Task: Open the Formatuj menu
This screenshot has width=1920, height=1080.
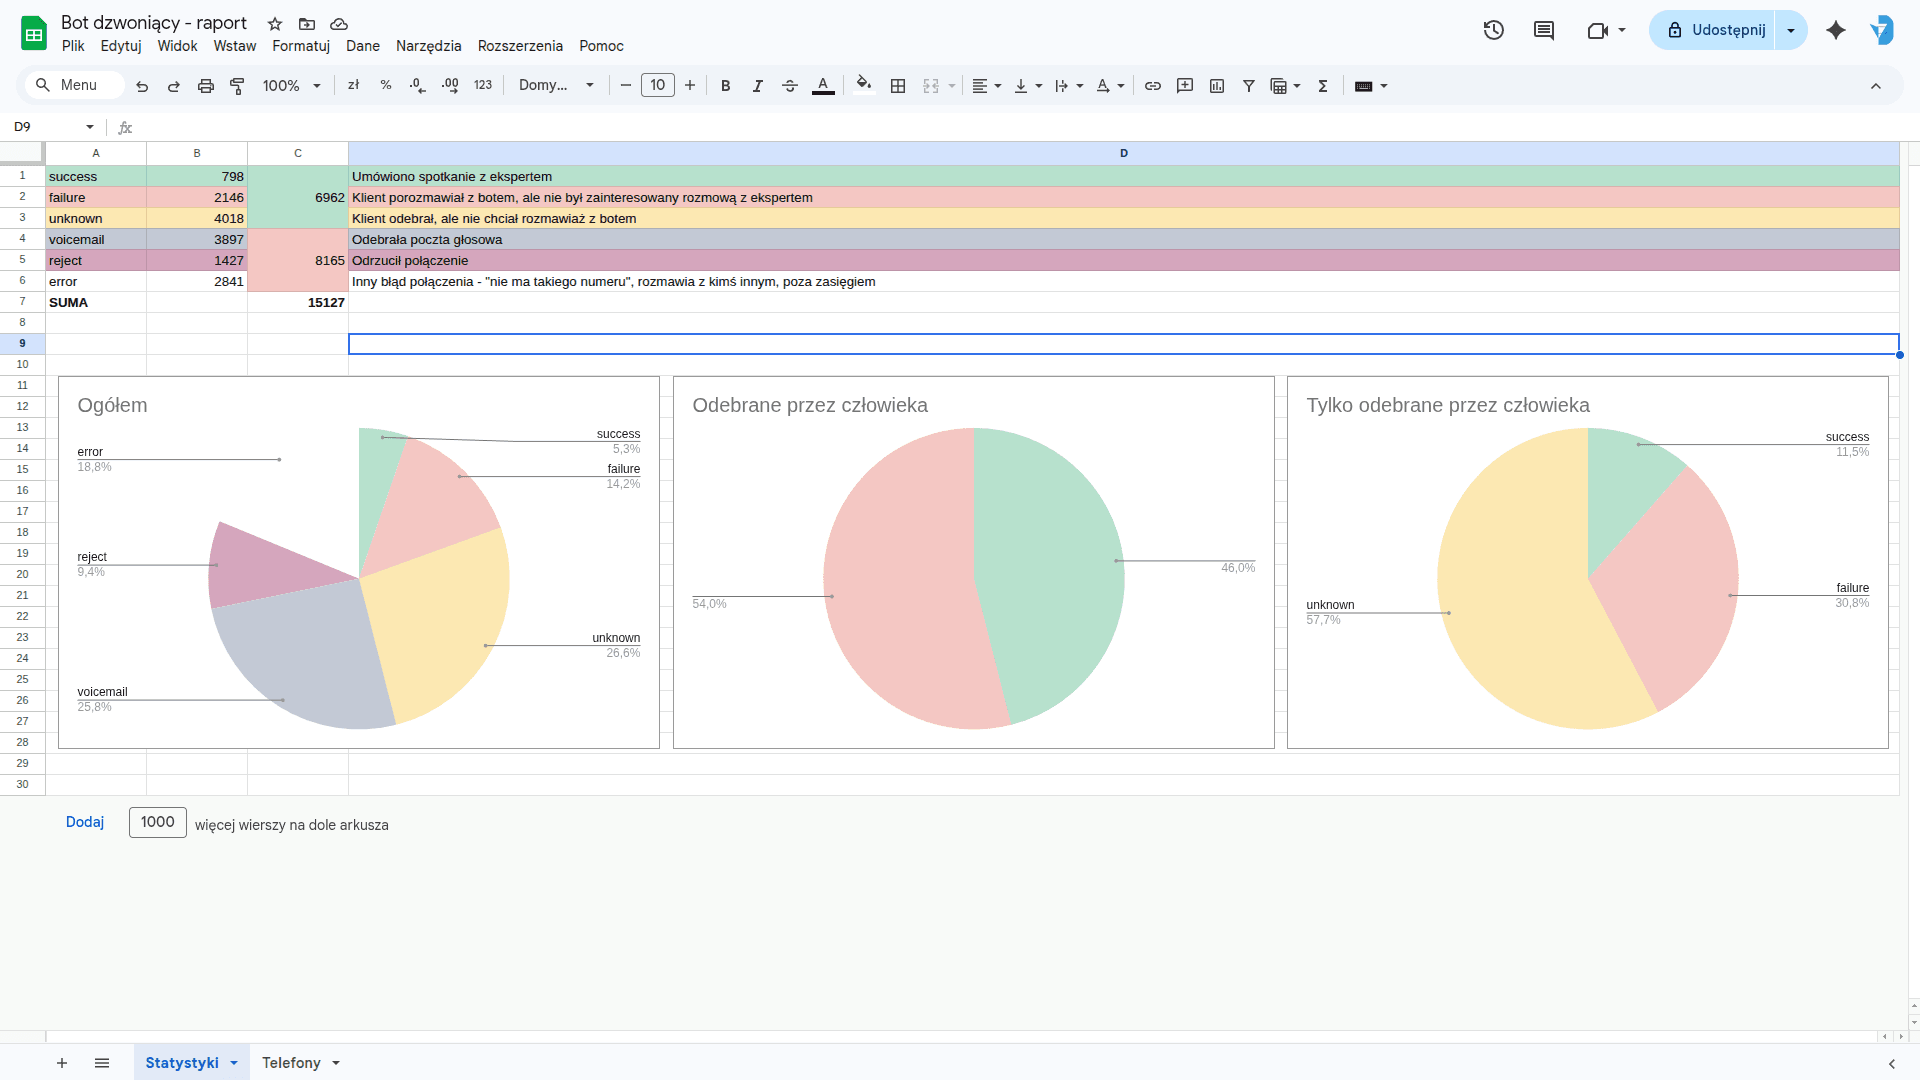Action: [301, 46]
